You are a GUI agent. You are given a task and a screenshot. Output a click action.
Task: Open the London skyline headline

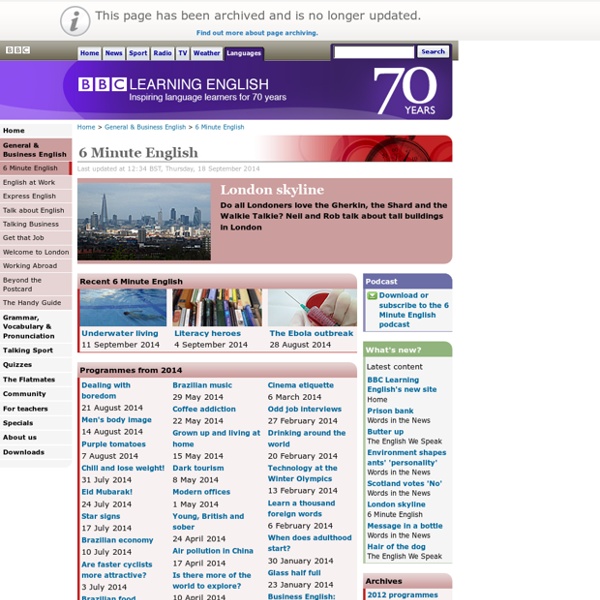pos(272,190)
